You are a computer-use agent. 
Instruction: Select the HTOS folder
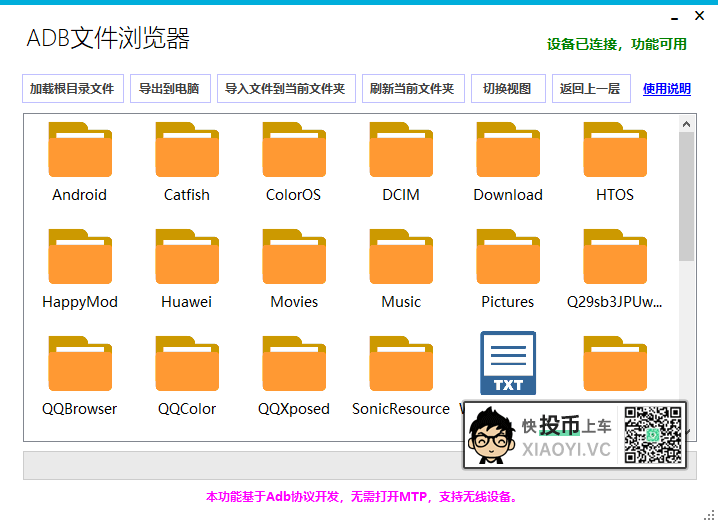615,151
